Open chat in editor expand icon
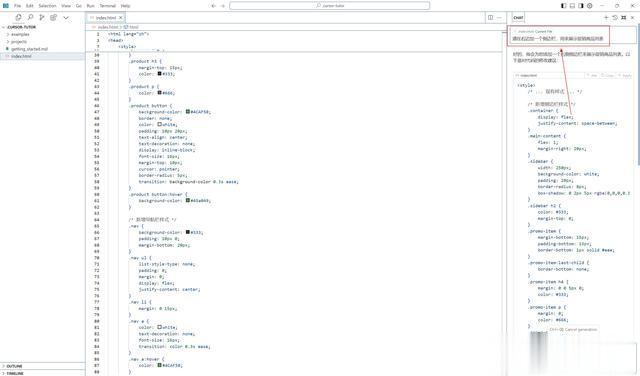The image size is (640, 376). [x=624, y=18]
